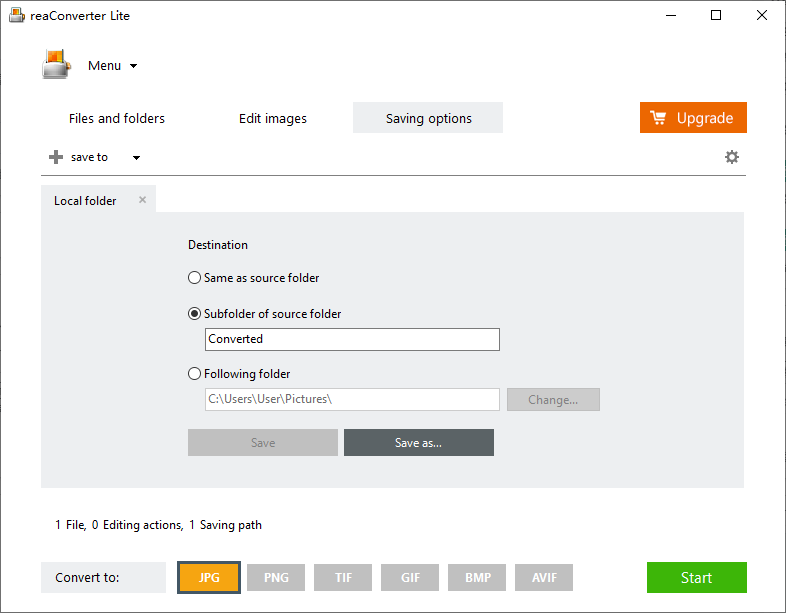Click the Destination heading text
The image size is (786, 613).
(x=218, y=245)
